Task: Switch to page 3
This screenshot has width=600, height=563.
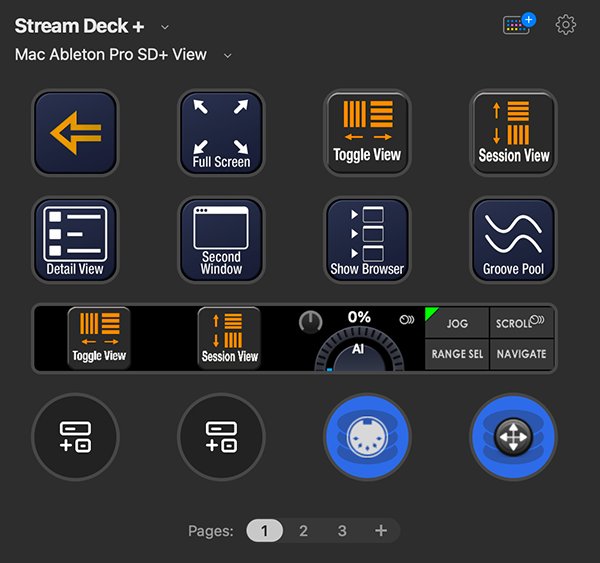Action: 342,530
